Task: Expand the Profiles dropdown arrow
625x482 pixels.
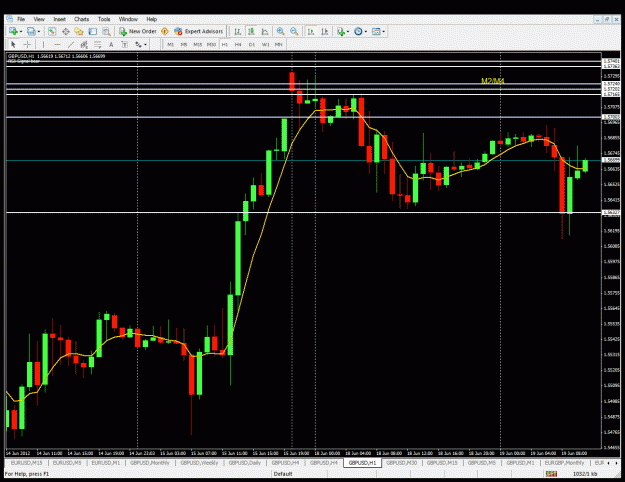Action: pos(39,31)
